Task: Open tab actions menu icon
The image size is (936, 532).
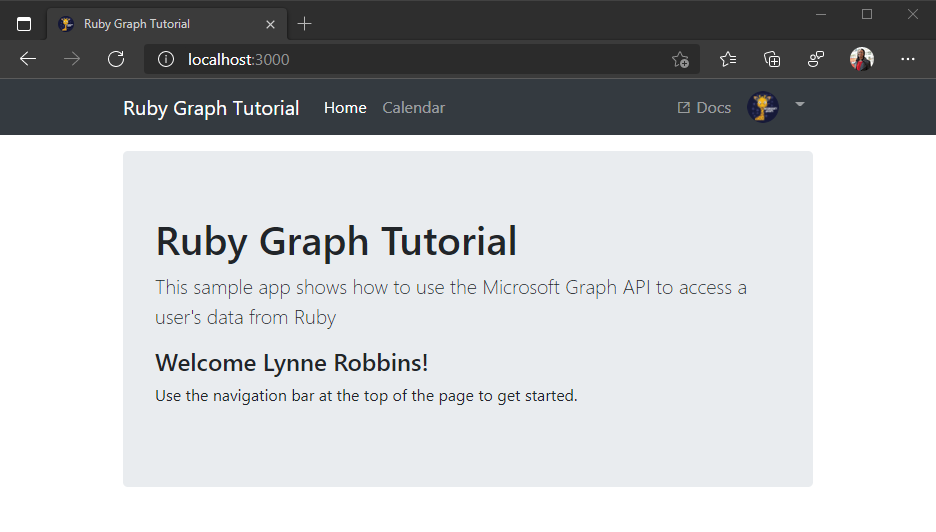Action: pos(24,24)
